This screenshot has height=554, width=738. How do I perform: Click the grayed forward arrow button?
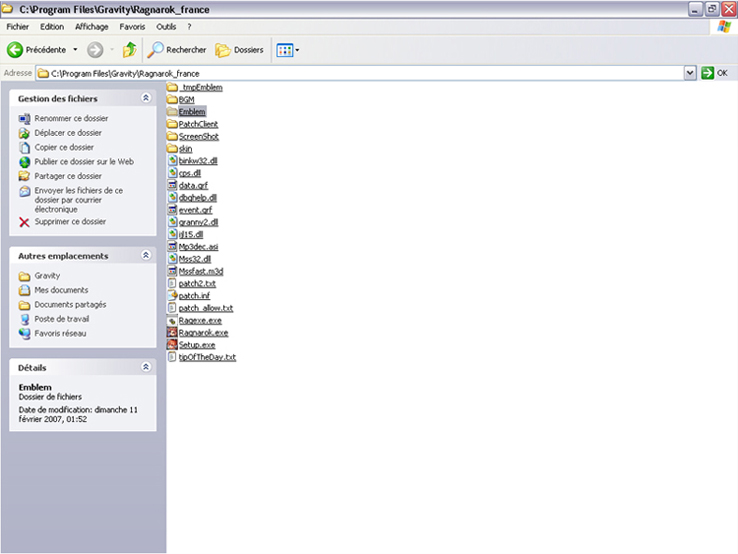click(x=95, y=49)
